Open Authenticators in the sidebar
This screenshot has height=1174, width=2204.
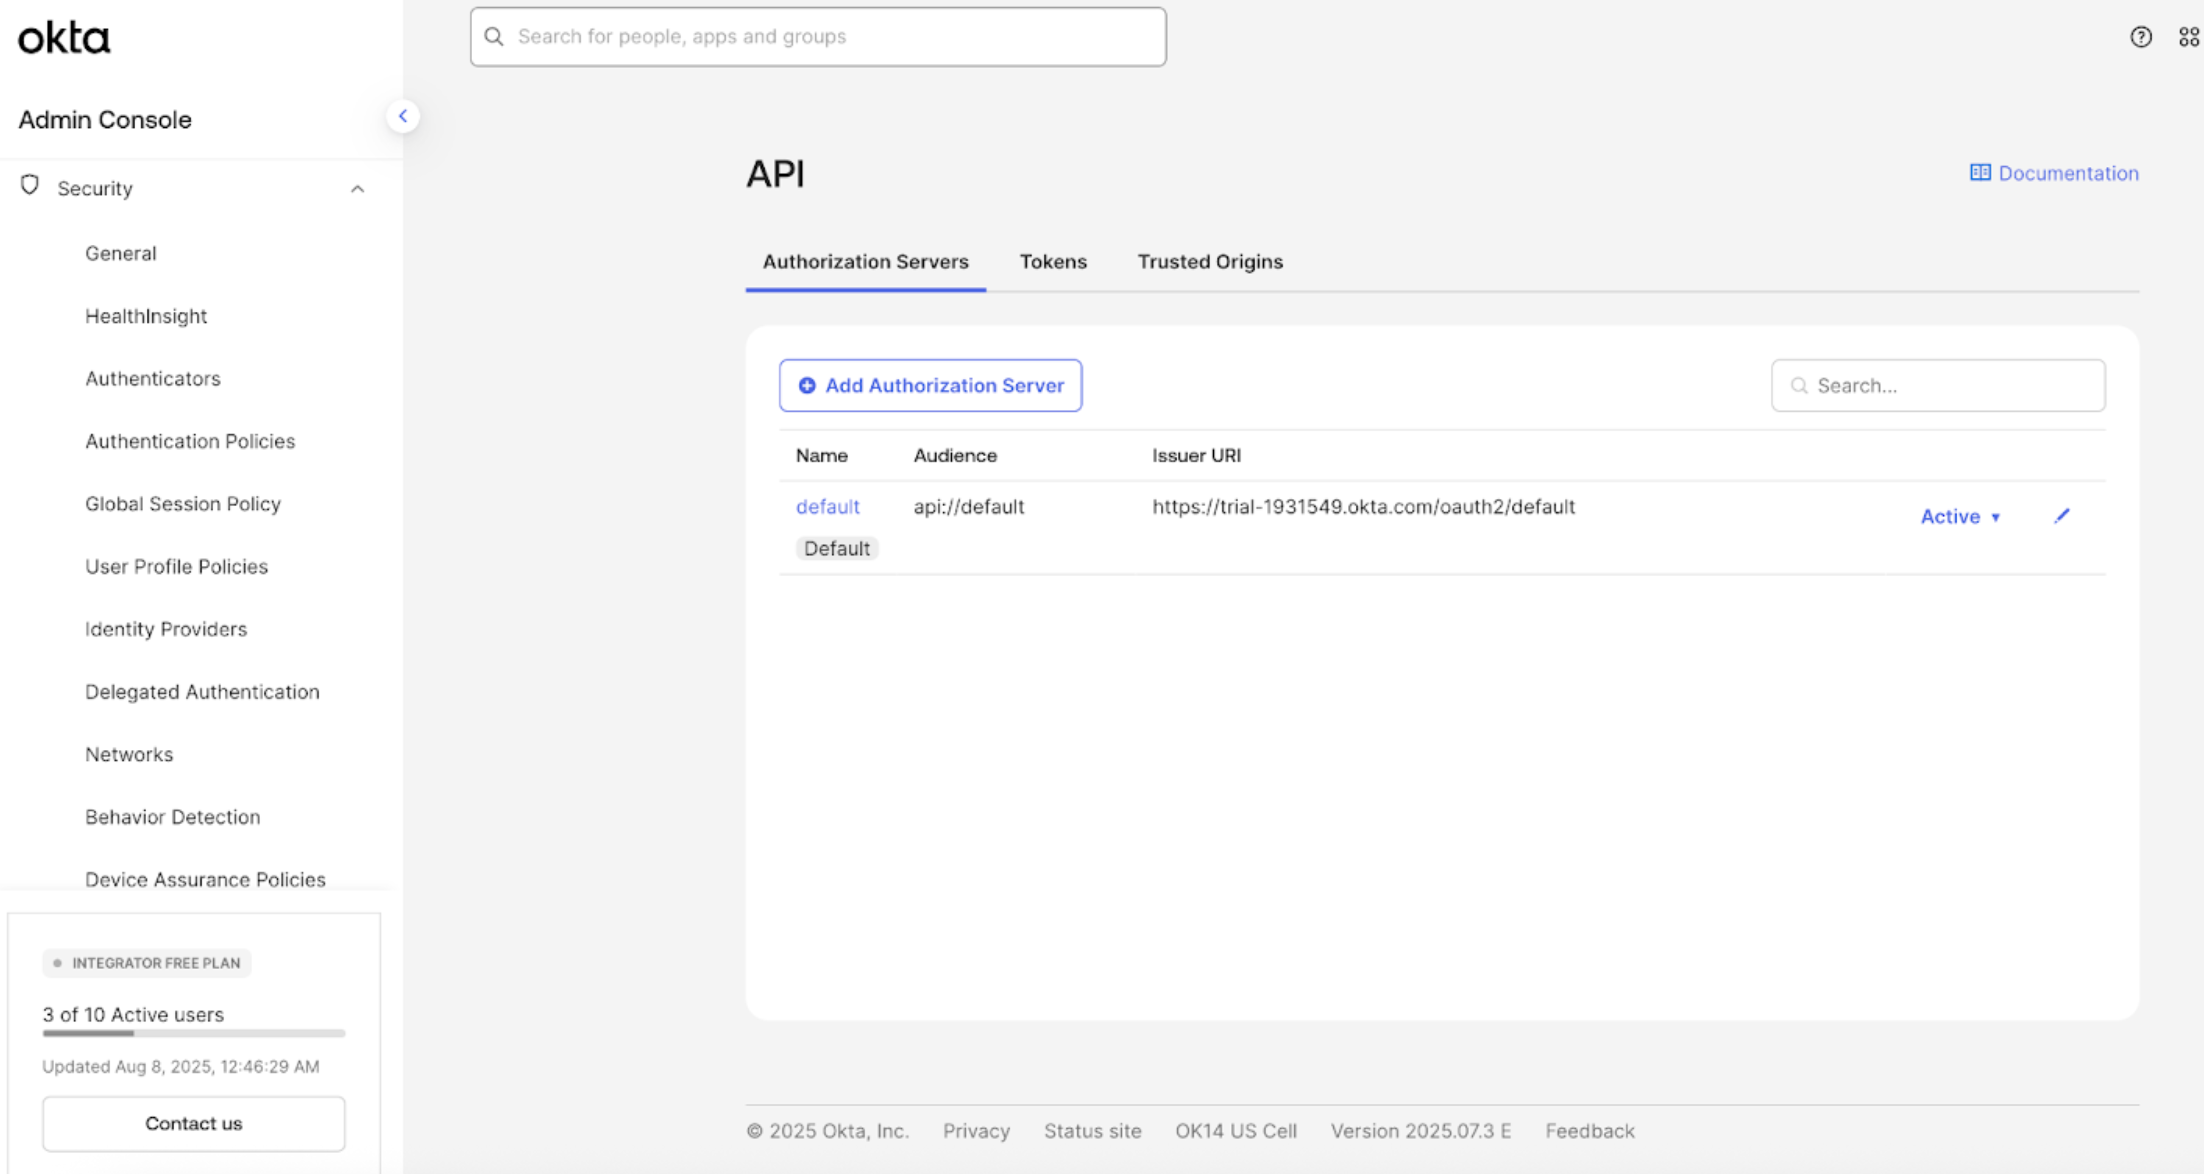click(152, 379)
